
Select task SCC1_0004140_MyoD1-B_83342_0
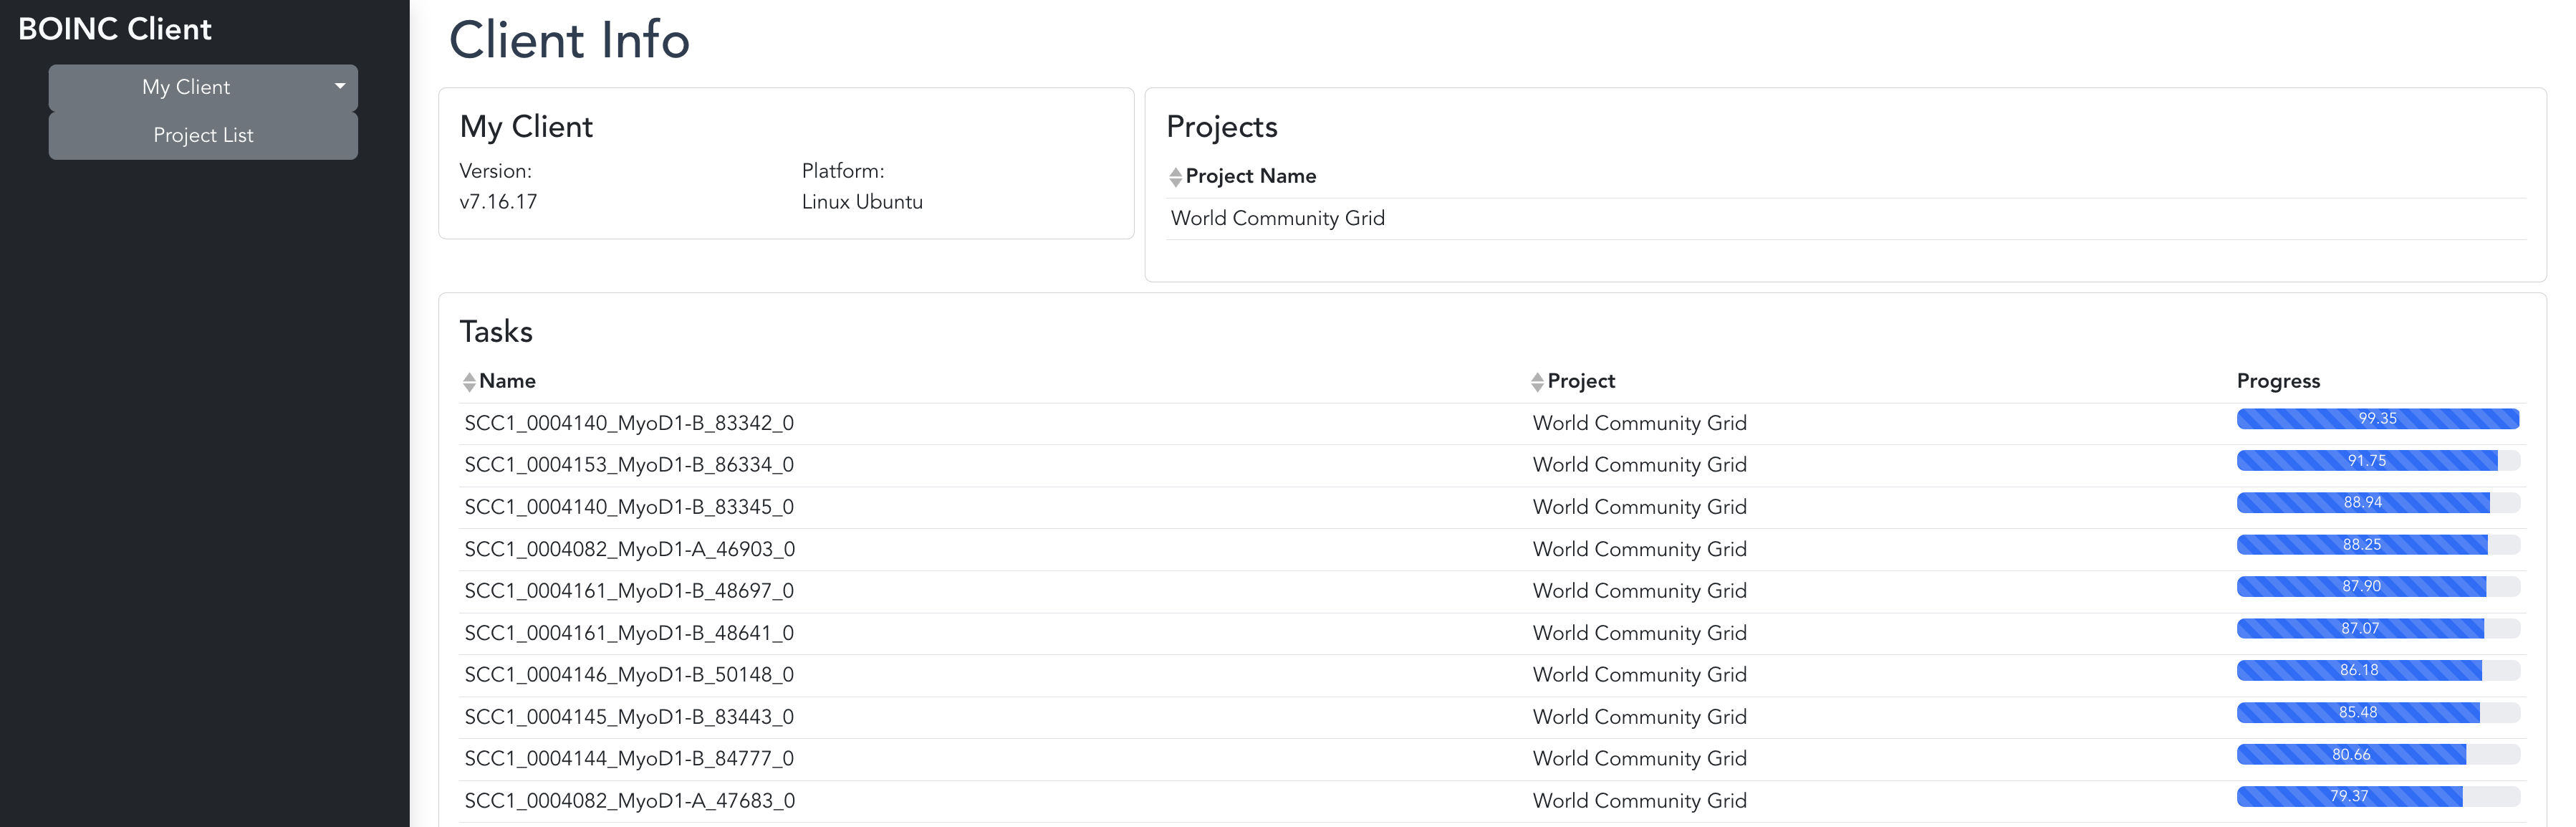click(629, 423)
